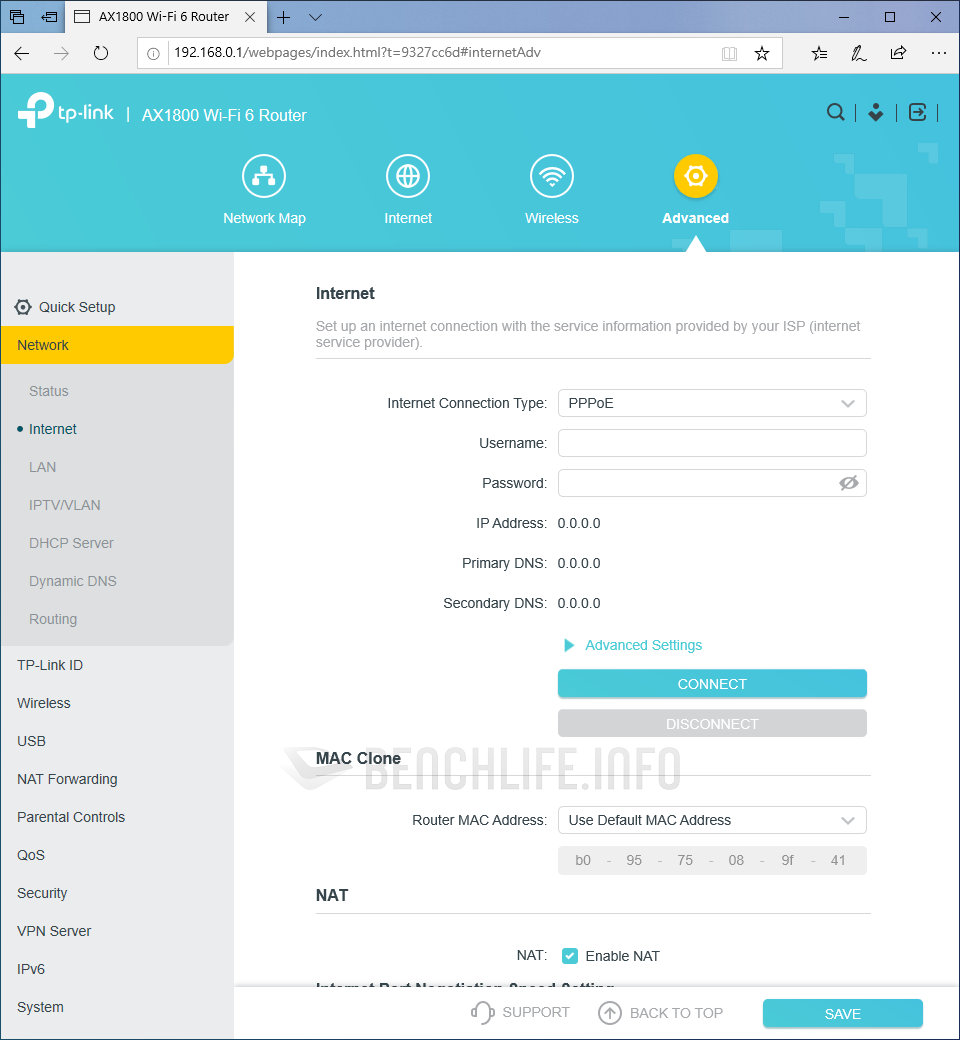Add page to favorites star

coord(762,54)
